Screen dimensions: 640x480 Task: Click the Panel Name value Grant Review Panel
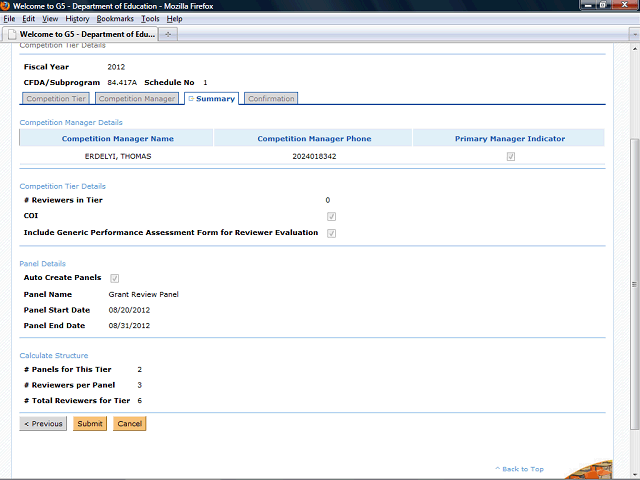[x=144, y=294]
